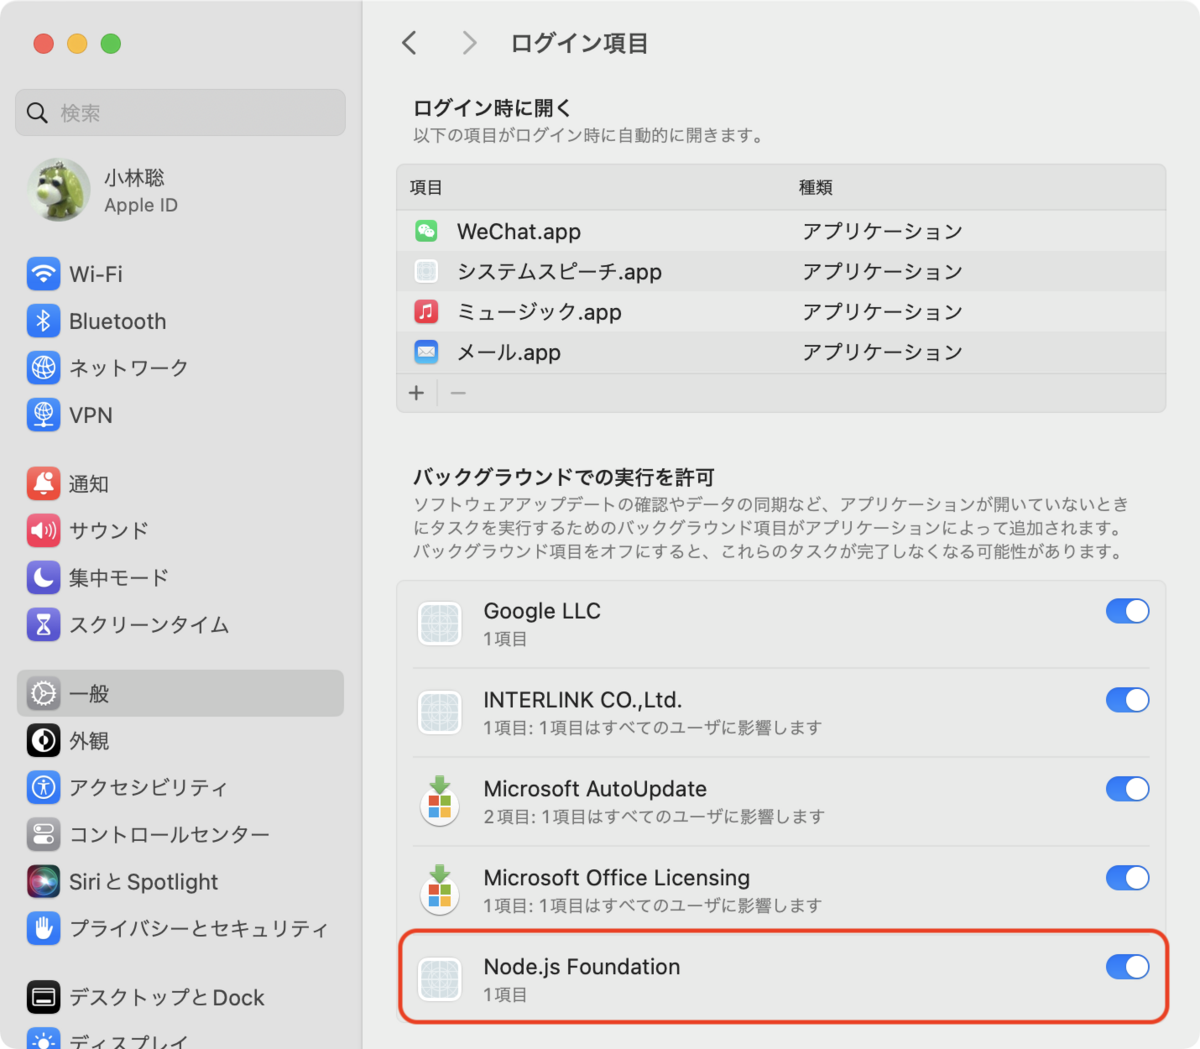Image resolution: width=1200 pixels, height=1049 pixels.
Task: Open 集中モード moon icon
Action: 43,578
